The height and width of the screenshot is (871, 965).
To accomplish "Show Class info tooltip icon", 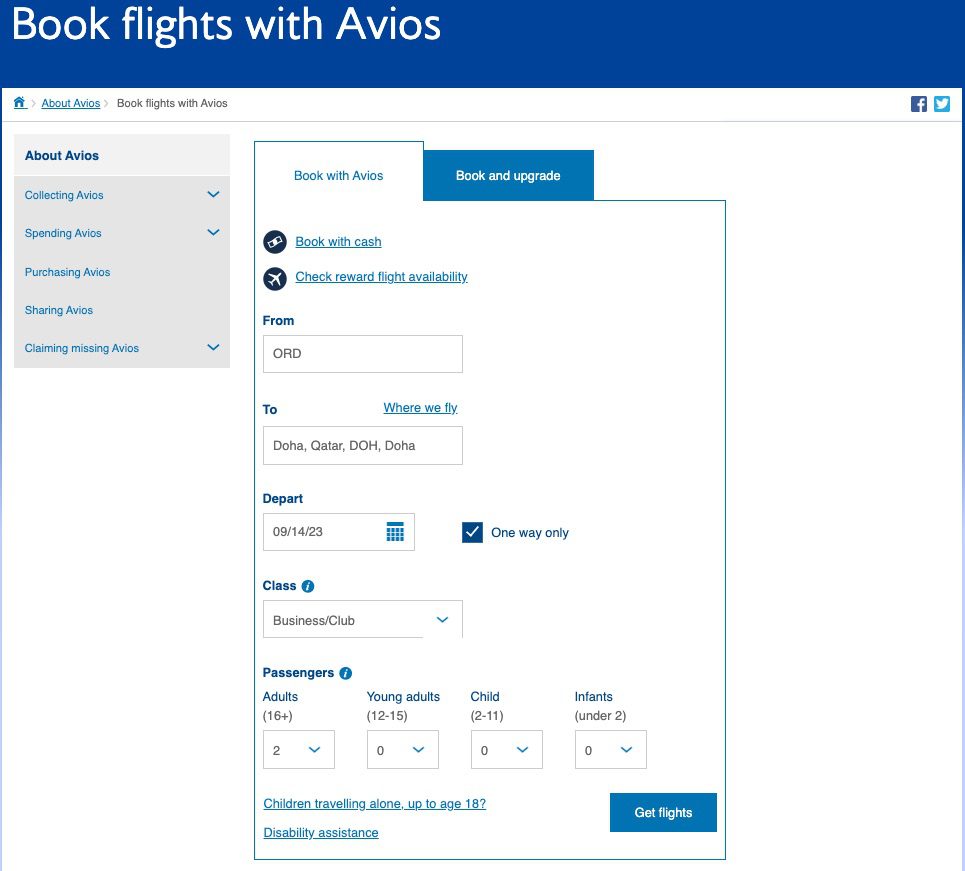I will click(308, 586).
